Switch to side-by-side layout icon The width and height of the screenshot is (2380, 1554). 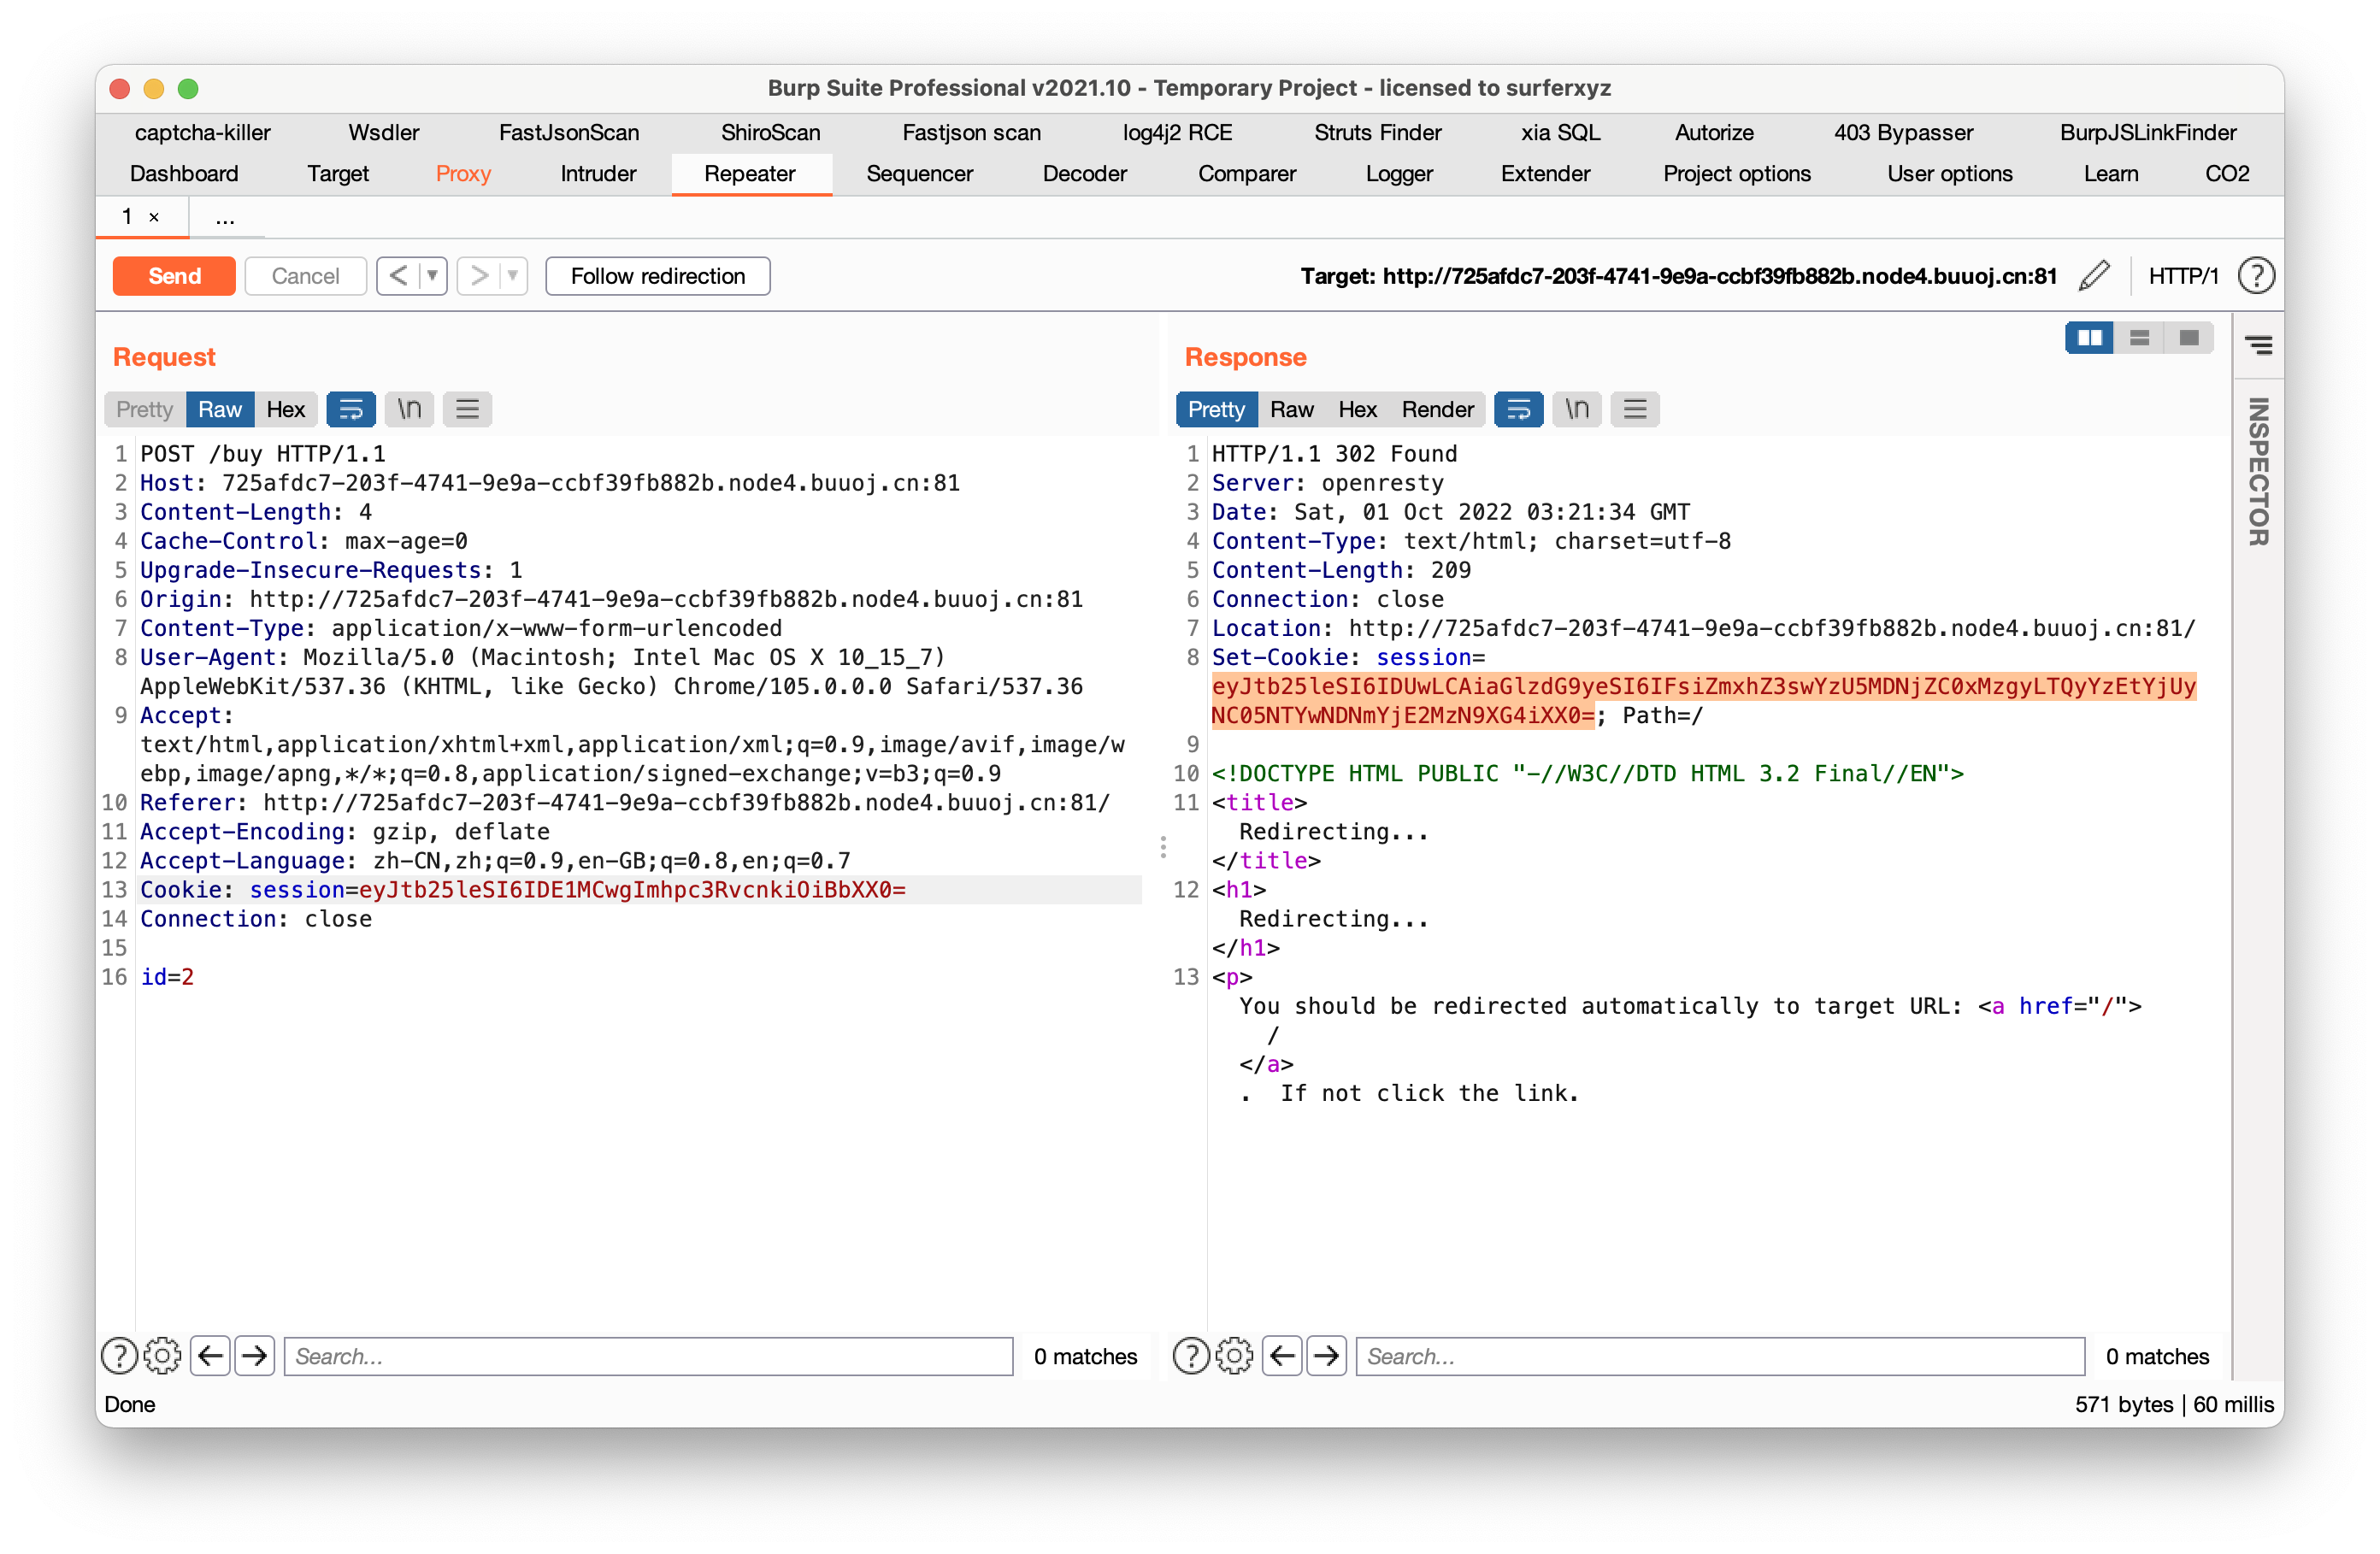(x=2089, y=338)
